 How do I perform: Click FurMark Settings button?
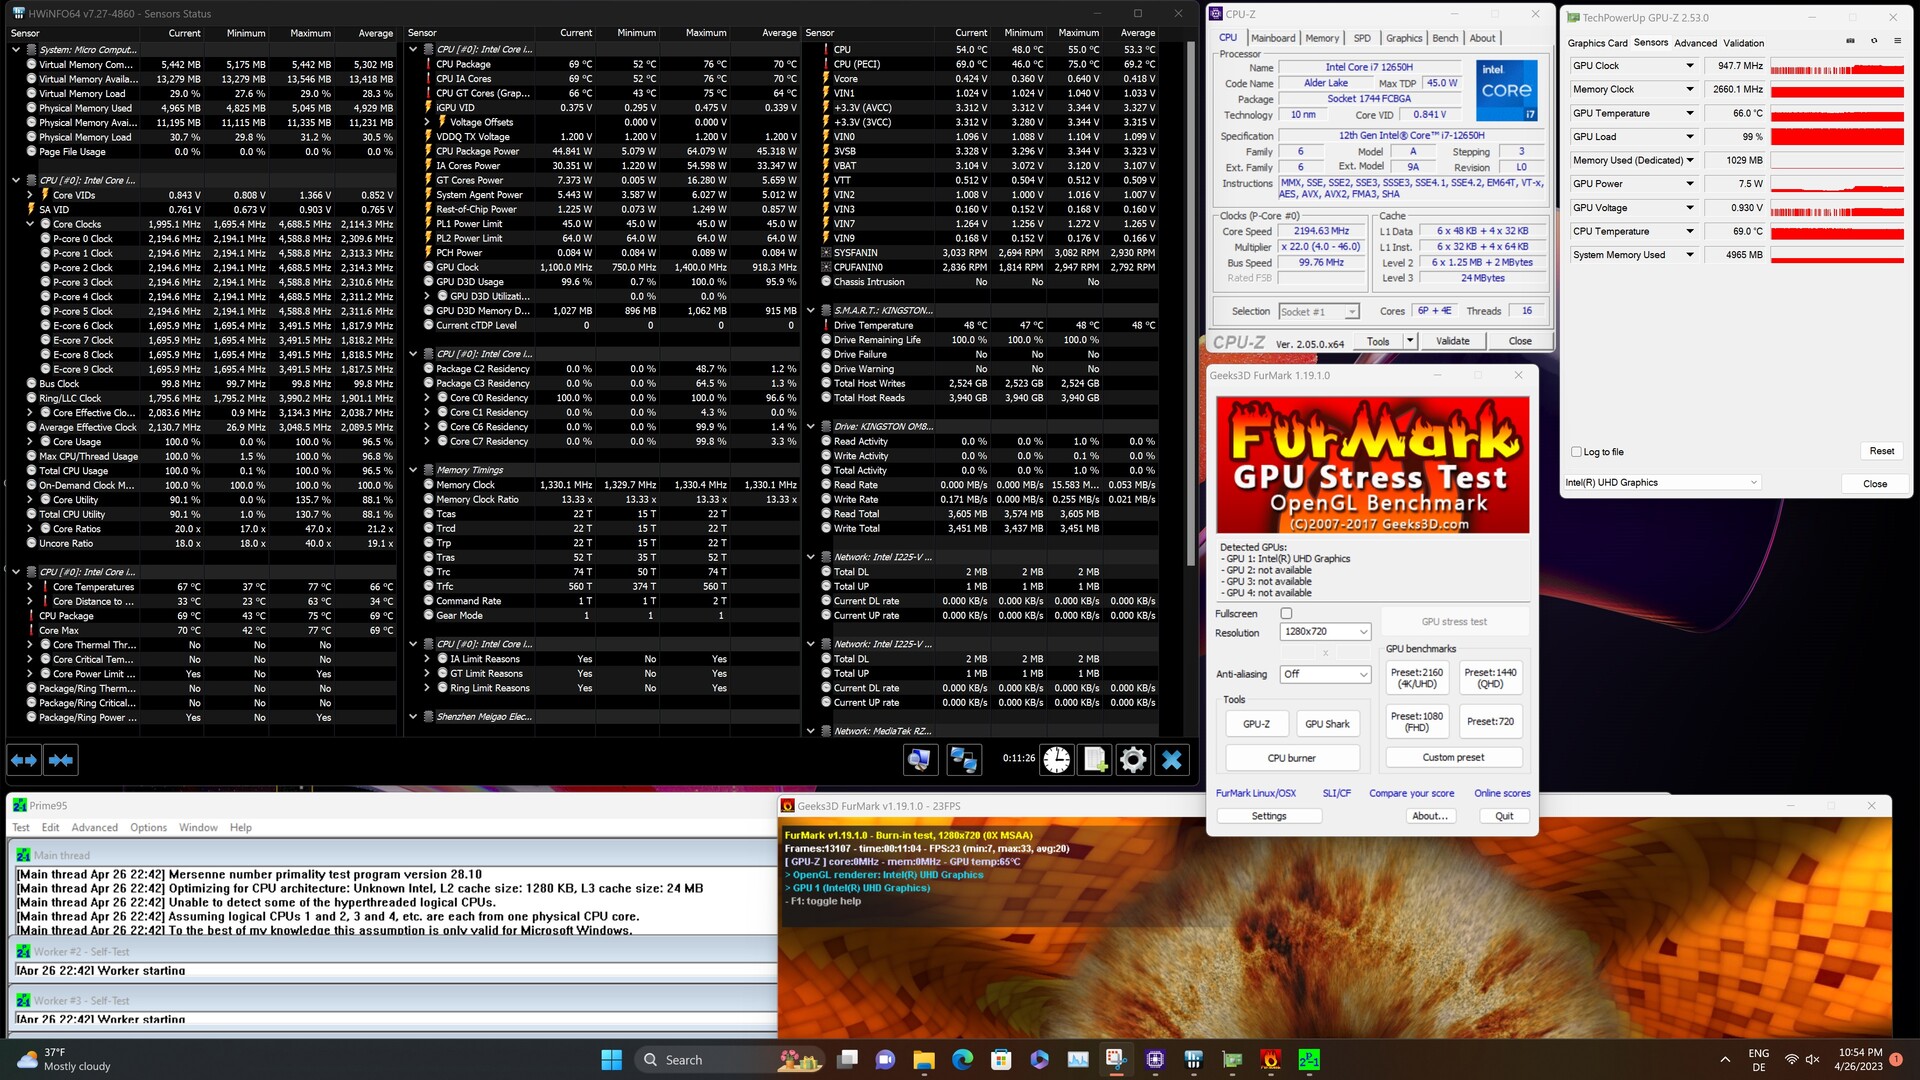[x=1269, y=816]
